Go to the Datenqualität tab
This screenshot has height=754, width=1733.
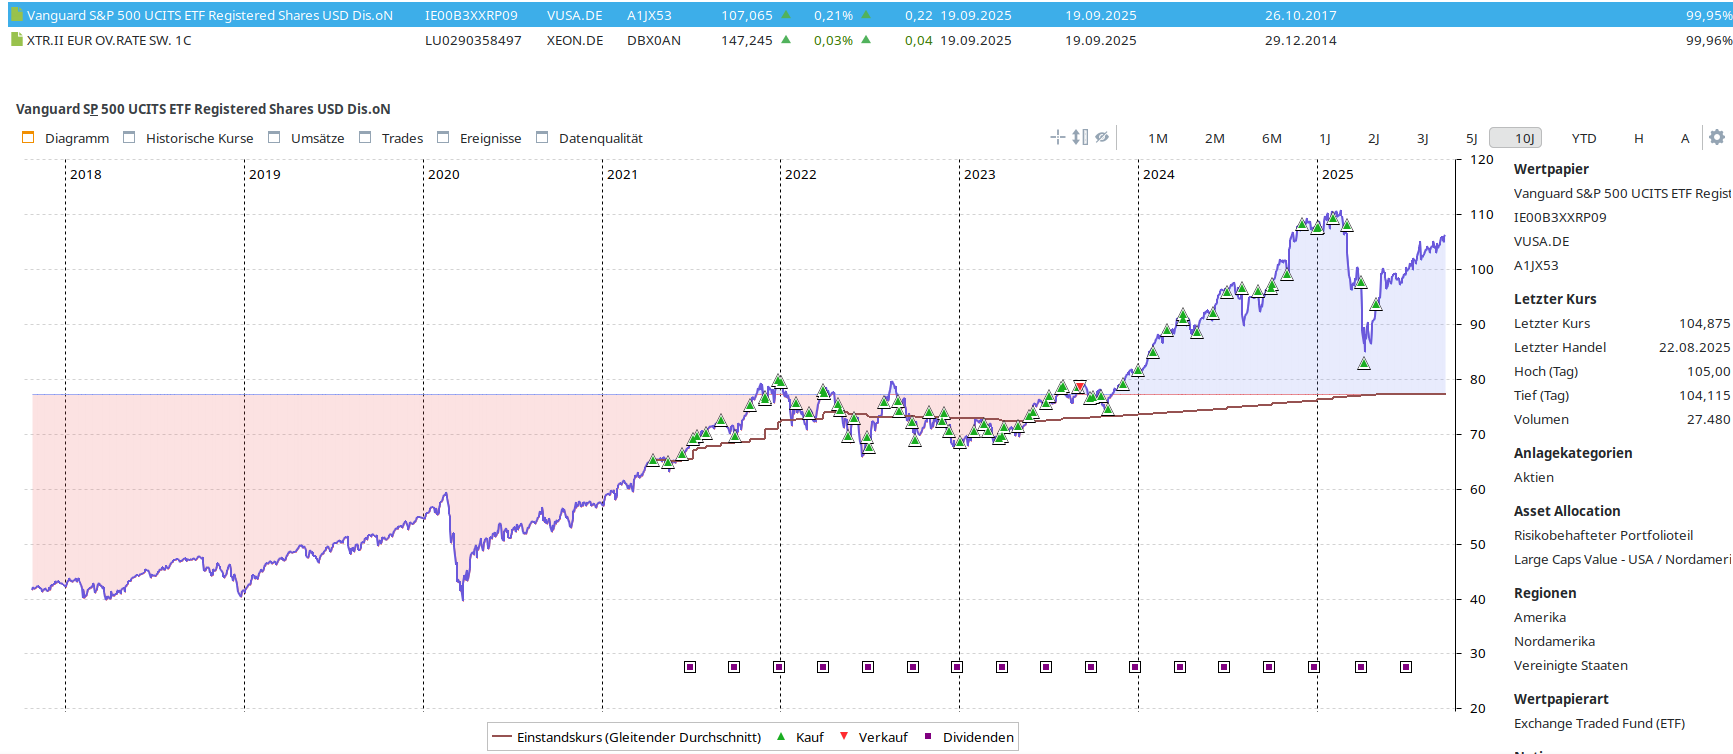click(600, 138)
